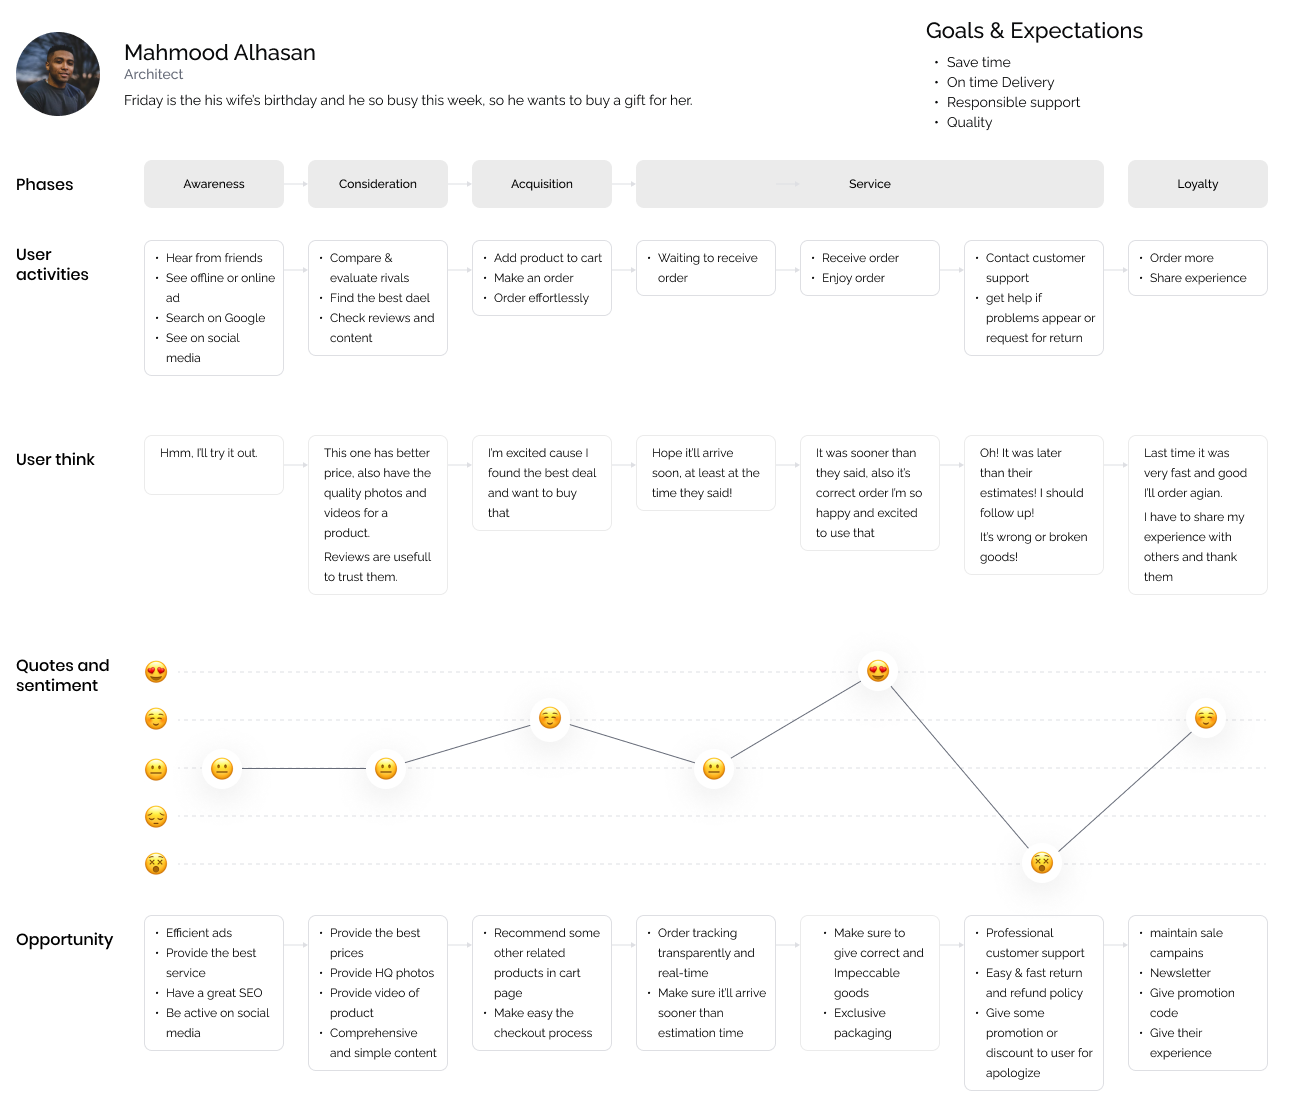1292x1107 pixels.
Task: Click the heart-eyes emoji on the sentiment scale legend
Action: point(156,672)
